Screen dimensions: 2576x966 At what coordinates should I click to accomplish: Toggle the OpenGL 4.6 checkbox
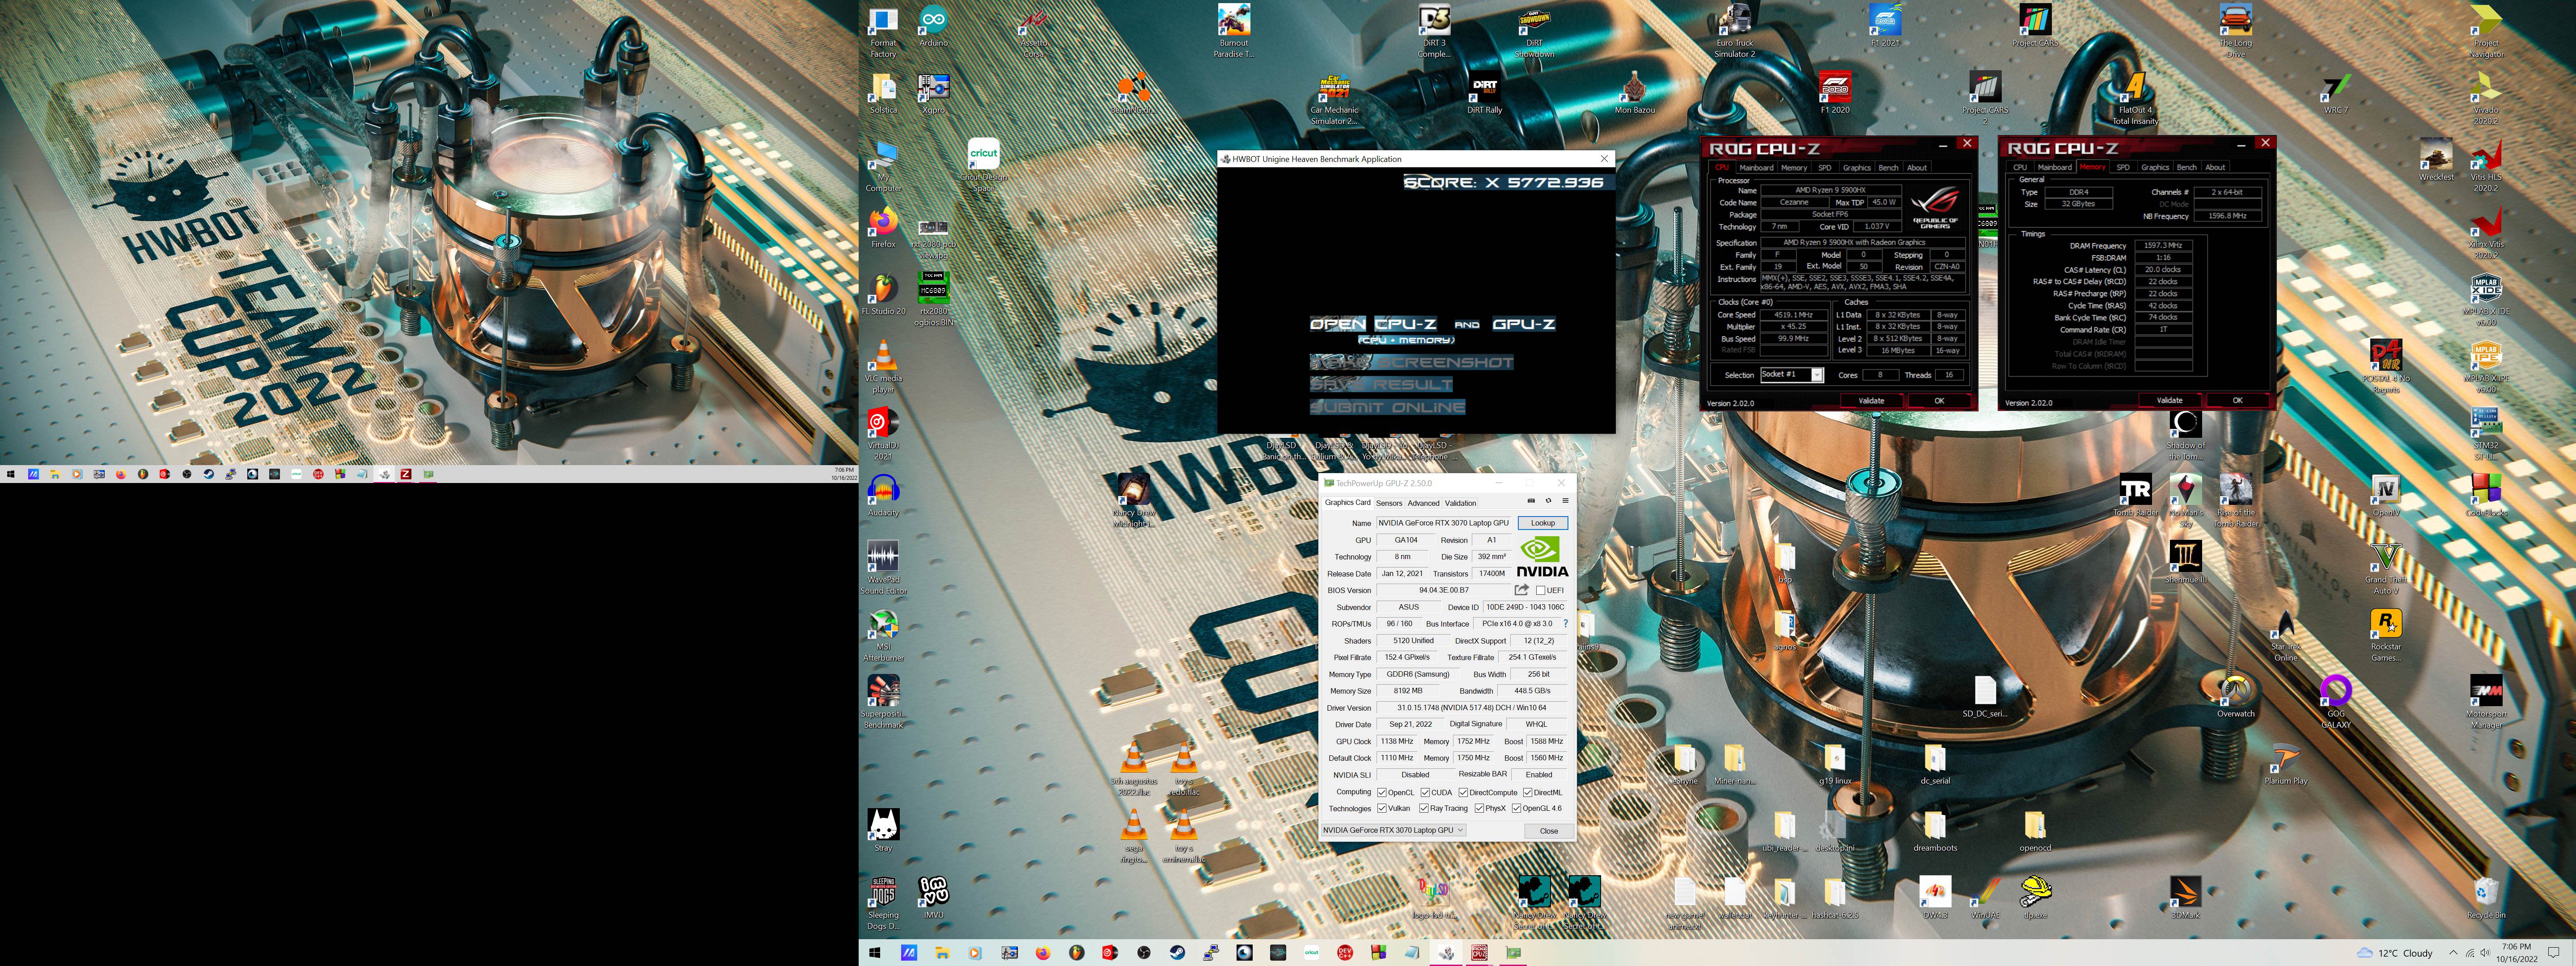click(x=1516, y=808)
